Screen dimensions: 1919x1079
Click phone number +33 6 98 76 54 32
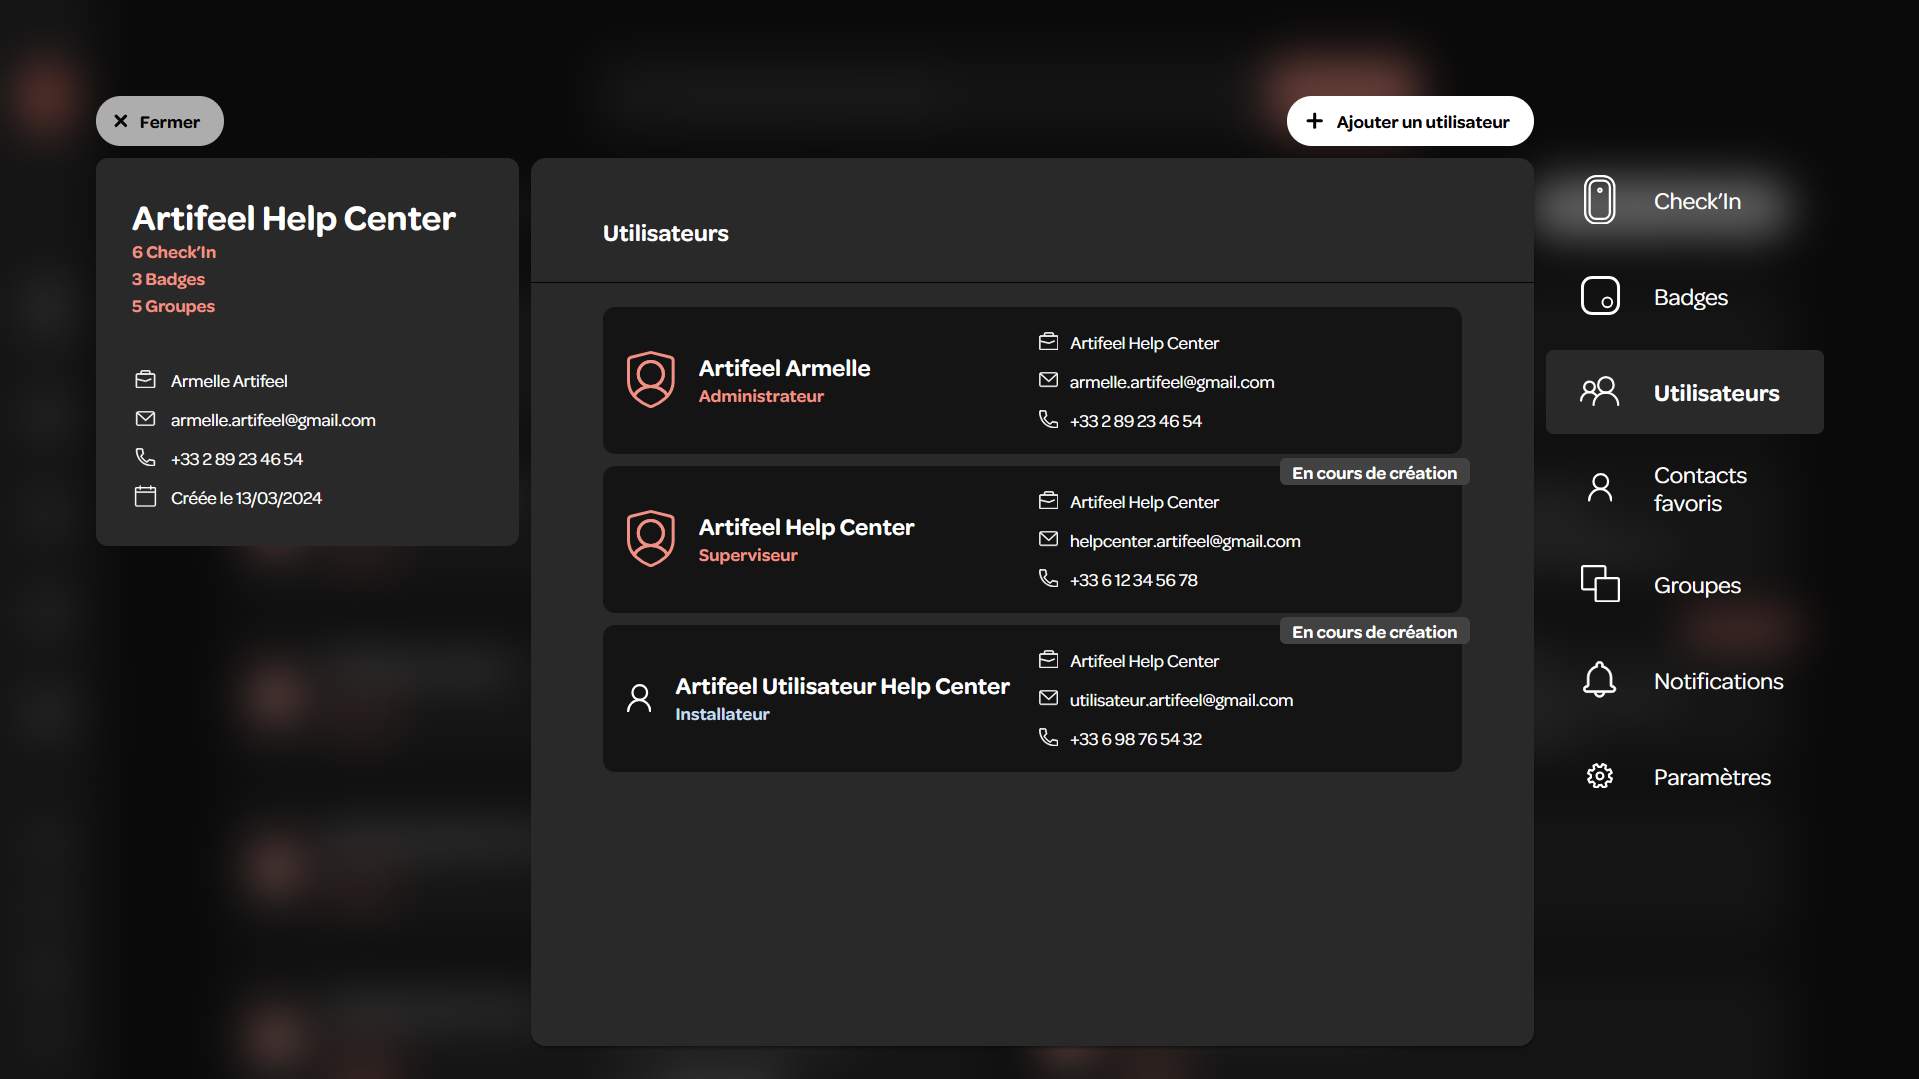click(1136, 739)
